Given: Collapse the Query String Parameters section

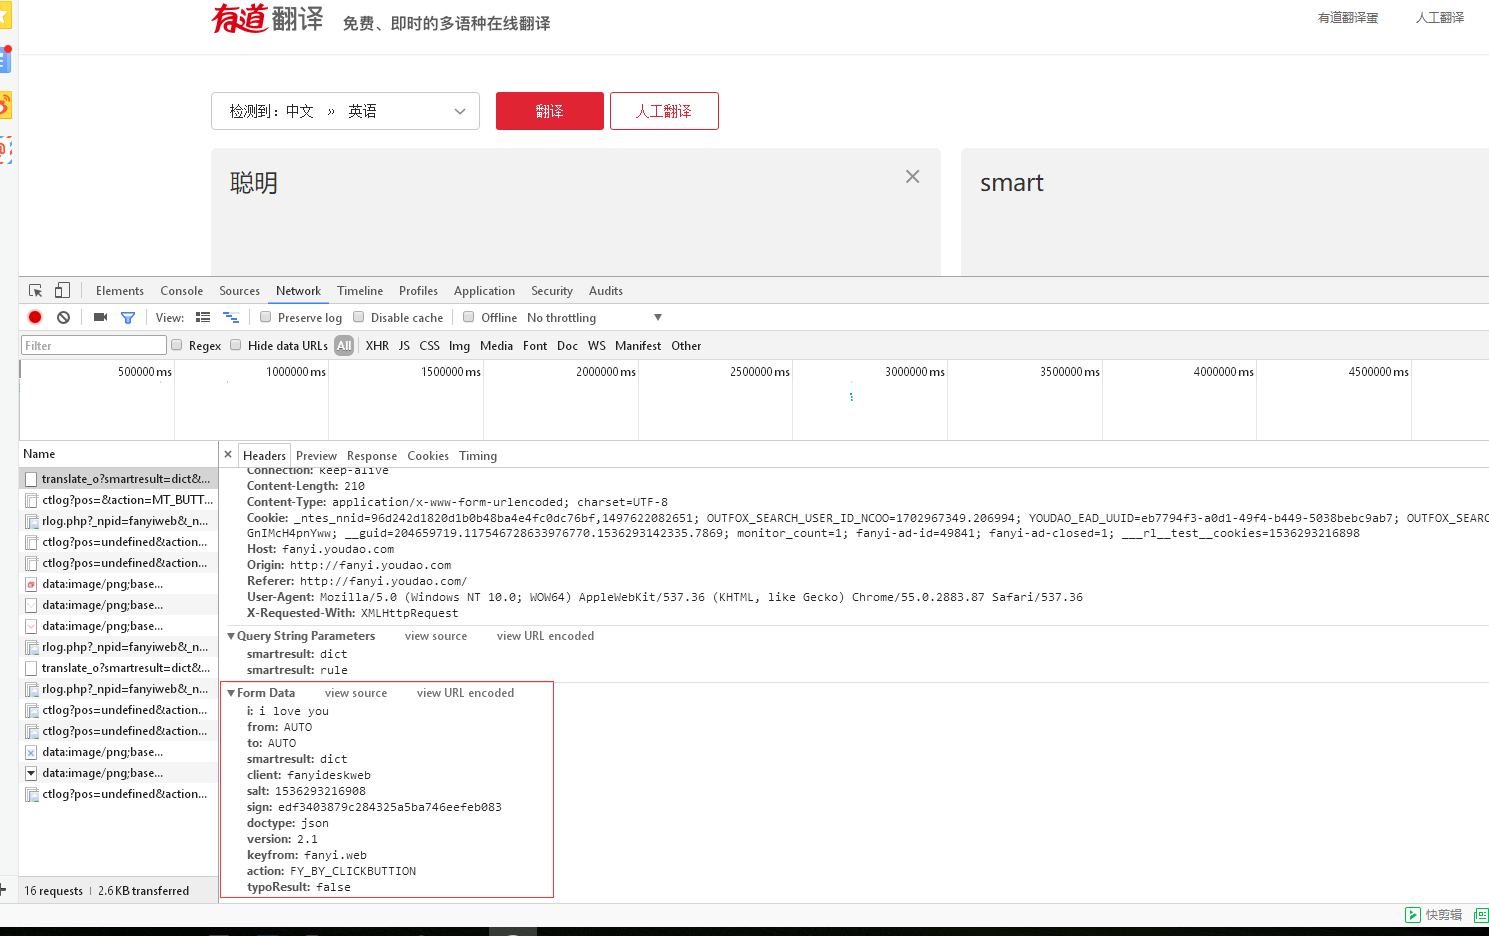Looking at the screenshot, I should click(x=231, y=636).
